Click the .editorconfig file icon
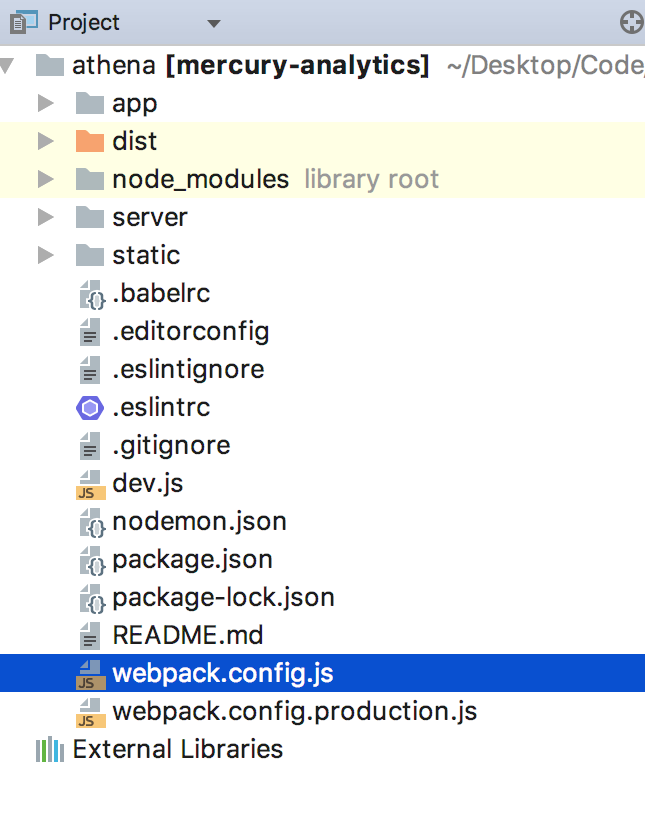Viewport: 645px width, 831px height. [x=90, y=332]
